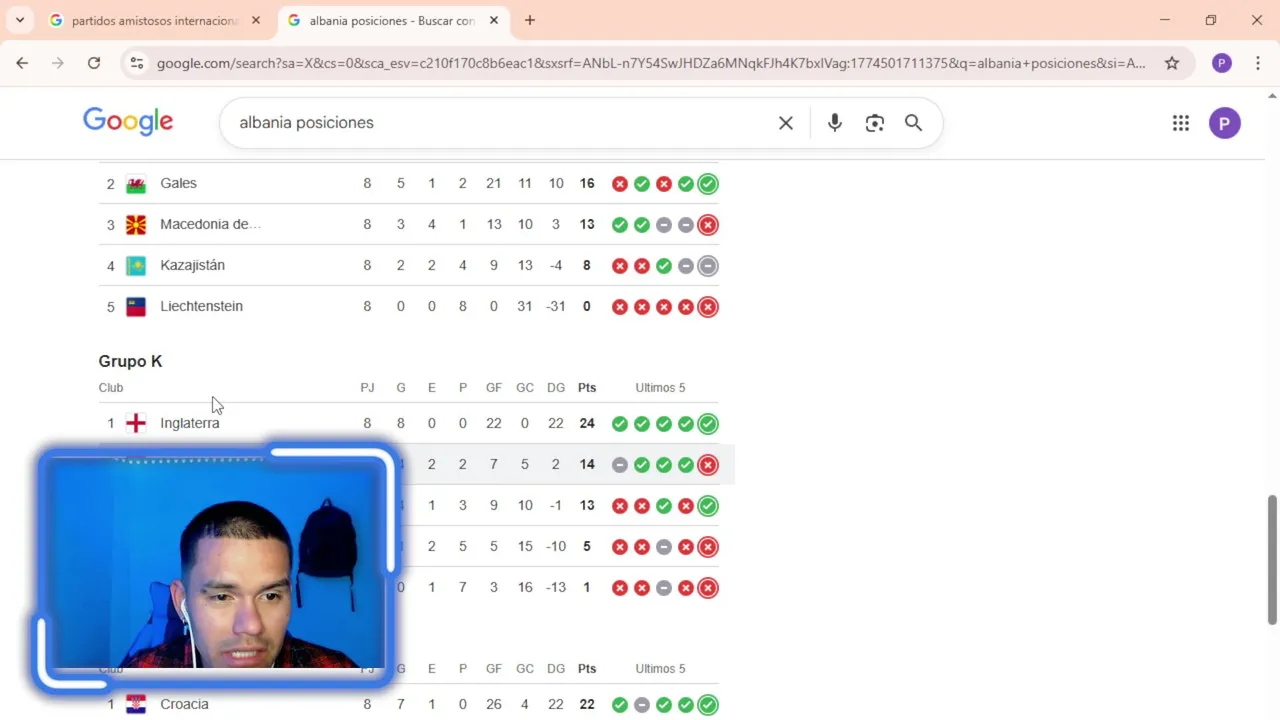The width and height of the screenshot is (1280, 720).
Task: Click Macedonia latest match loss icon
Action: tap(708, 225)
